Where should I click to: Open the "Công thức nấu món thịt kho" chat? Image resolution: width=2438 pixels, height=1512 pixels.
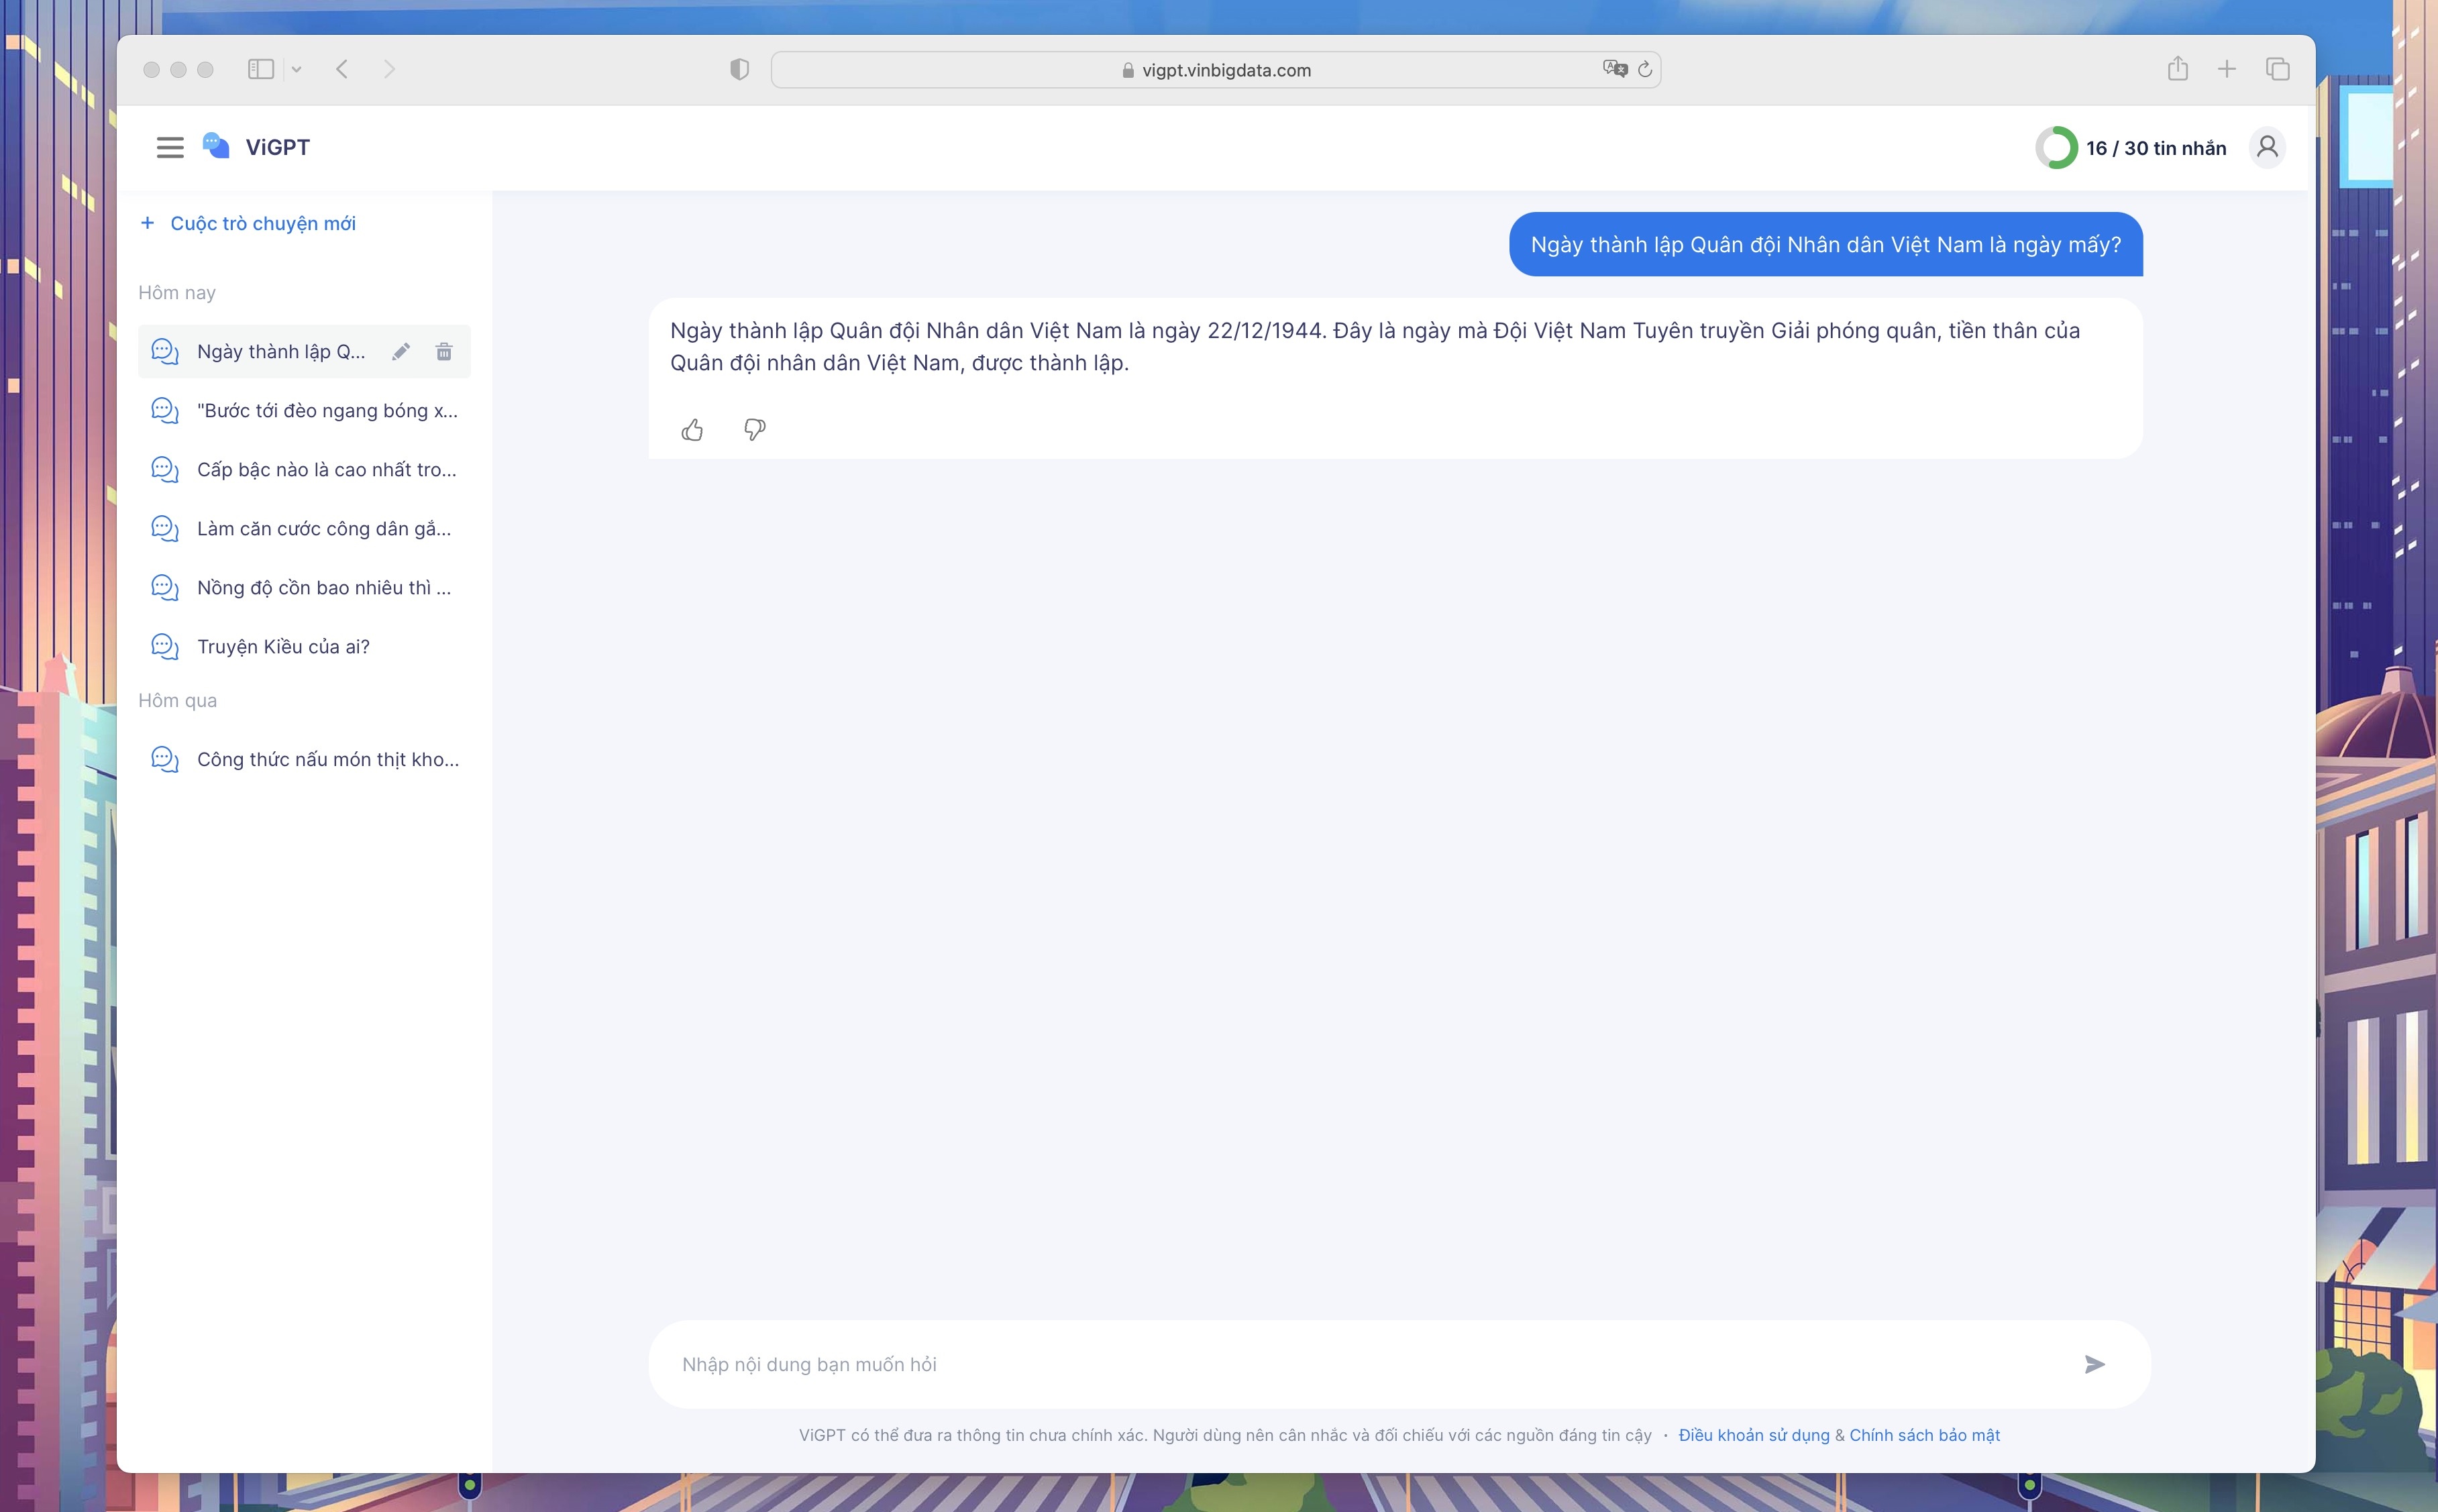click(327, 760)
